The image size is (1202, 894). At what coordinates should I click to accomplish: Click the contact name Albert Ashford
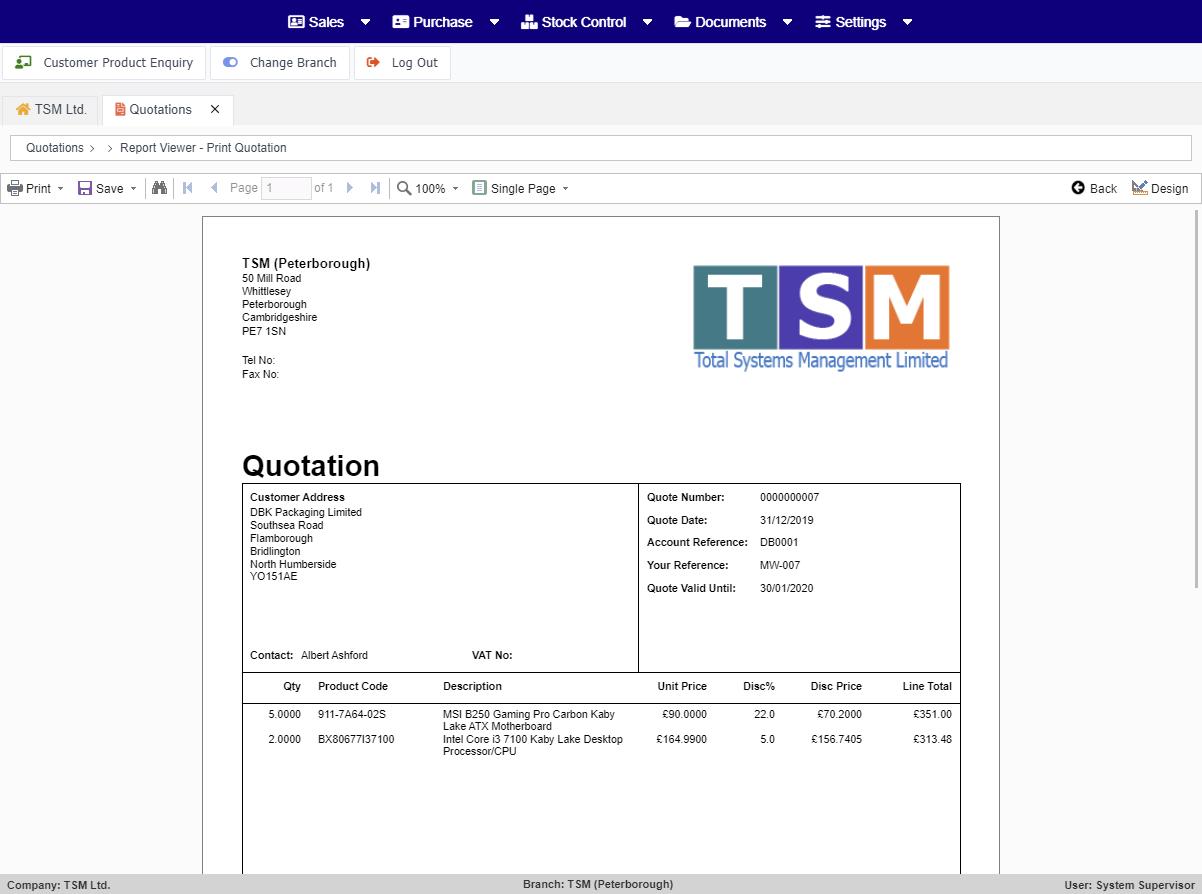pos(334,656)
